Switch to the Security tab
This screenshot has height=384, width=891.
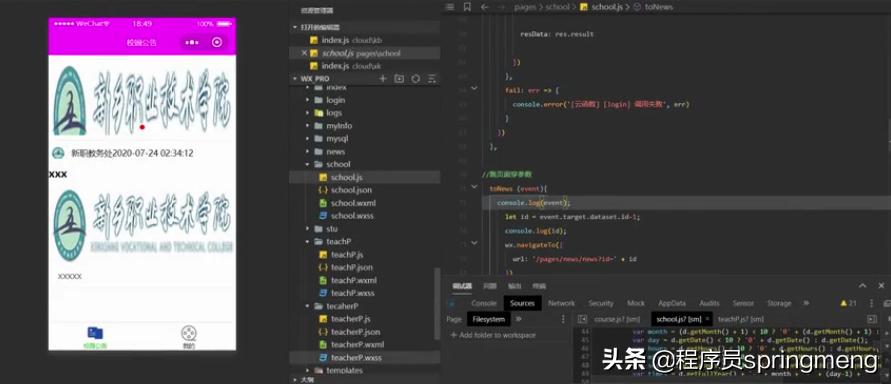point(601,303)
